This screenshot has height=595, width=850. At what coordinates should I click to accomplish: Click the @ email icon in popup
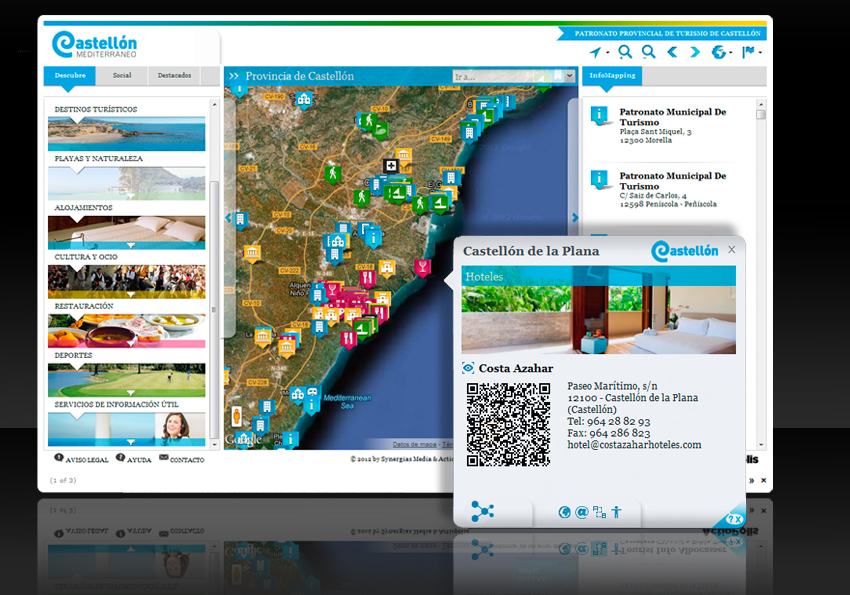point(582,512)
